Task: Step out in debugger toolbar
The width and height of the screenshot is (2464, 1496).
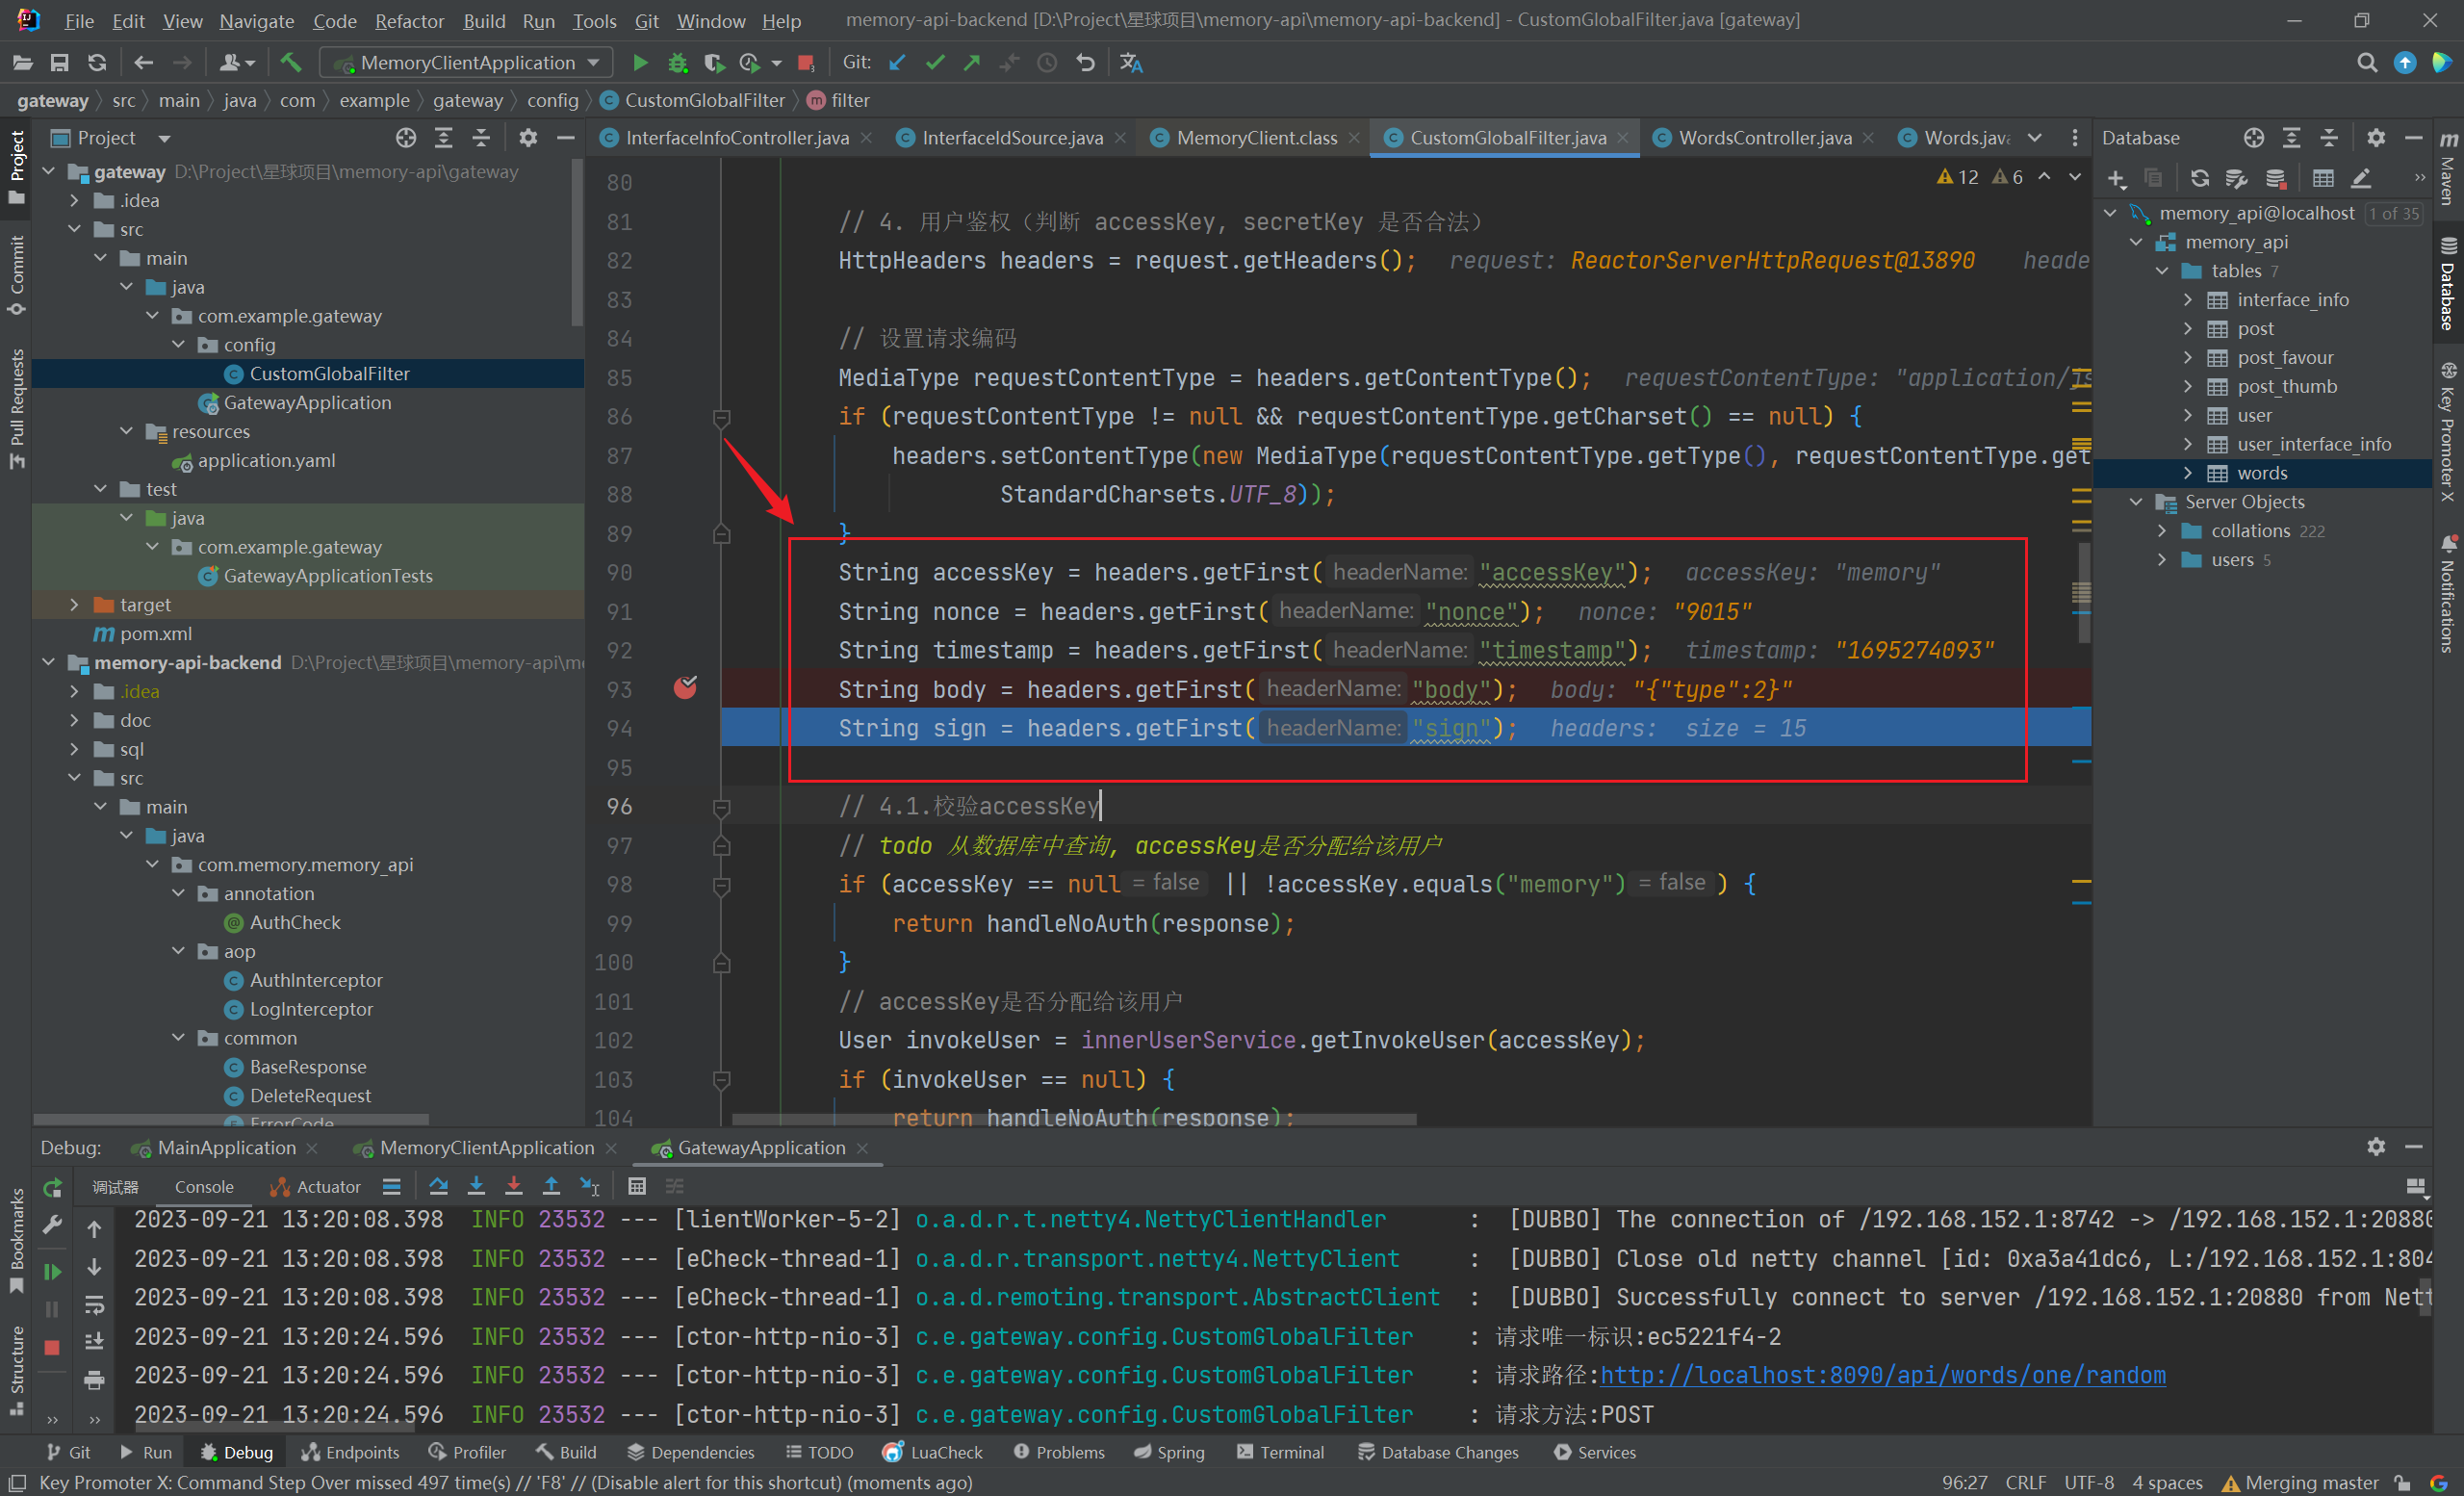Action: click(551, 1187)
